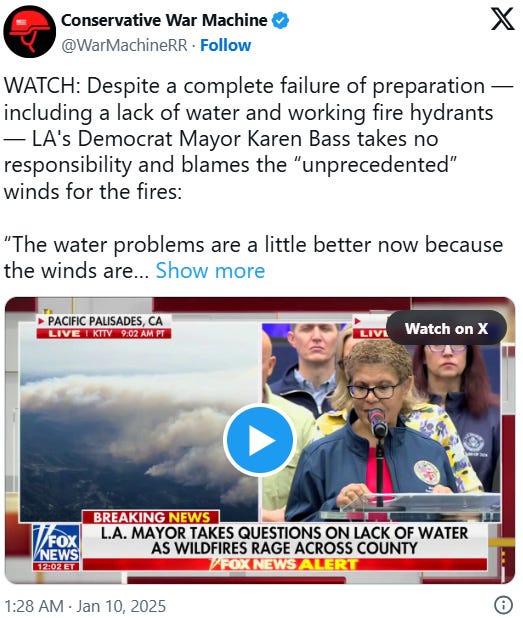The height and width of the screenshot is (618, 523).
Task: Follow the @WarMachineRR account
Action: click(x=225, y=45)
